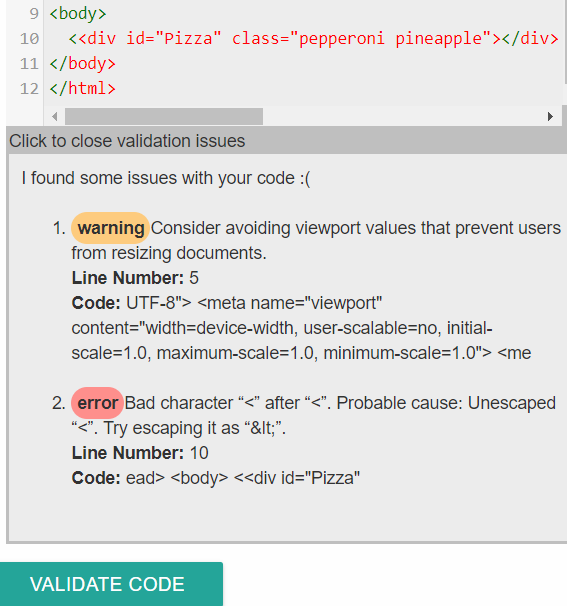
Task: Click the empty scrollbar track right of the thumb
Action: pyautogui.click(x=404, y=116)
